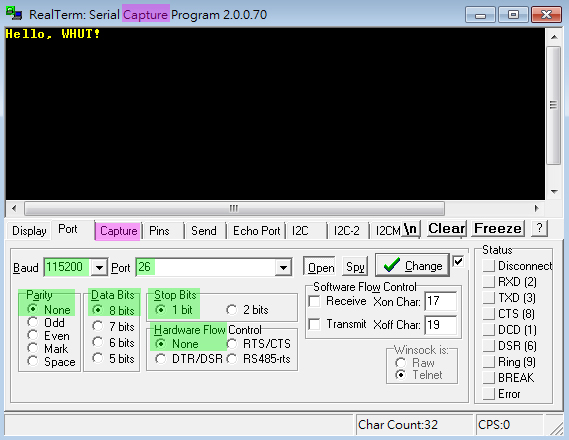Select Space parity
The width and height of the screenshot is (569, 440).
click(51, 362)
